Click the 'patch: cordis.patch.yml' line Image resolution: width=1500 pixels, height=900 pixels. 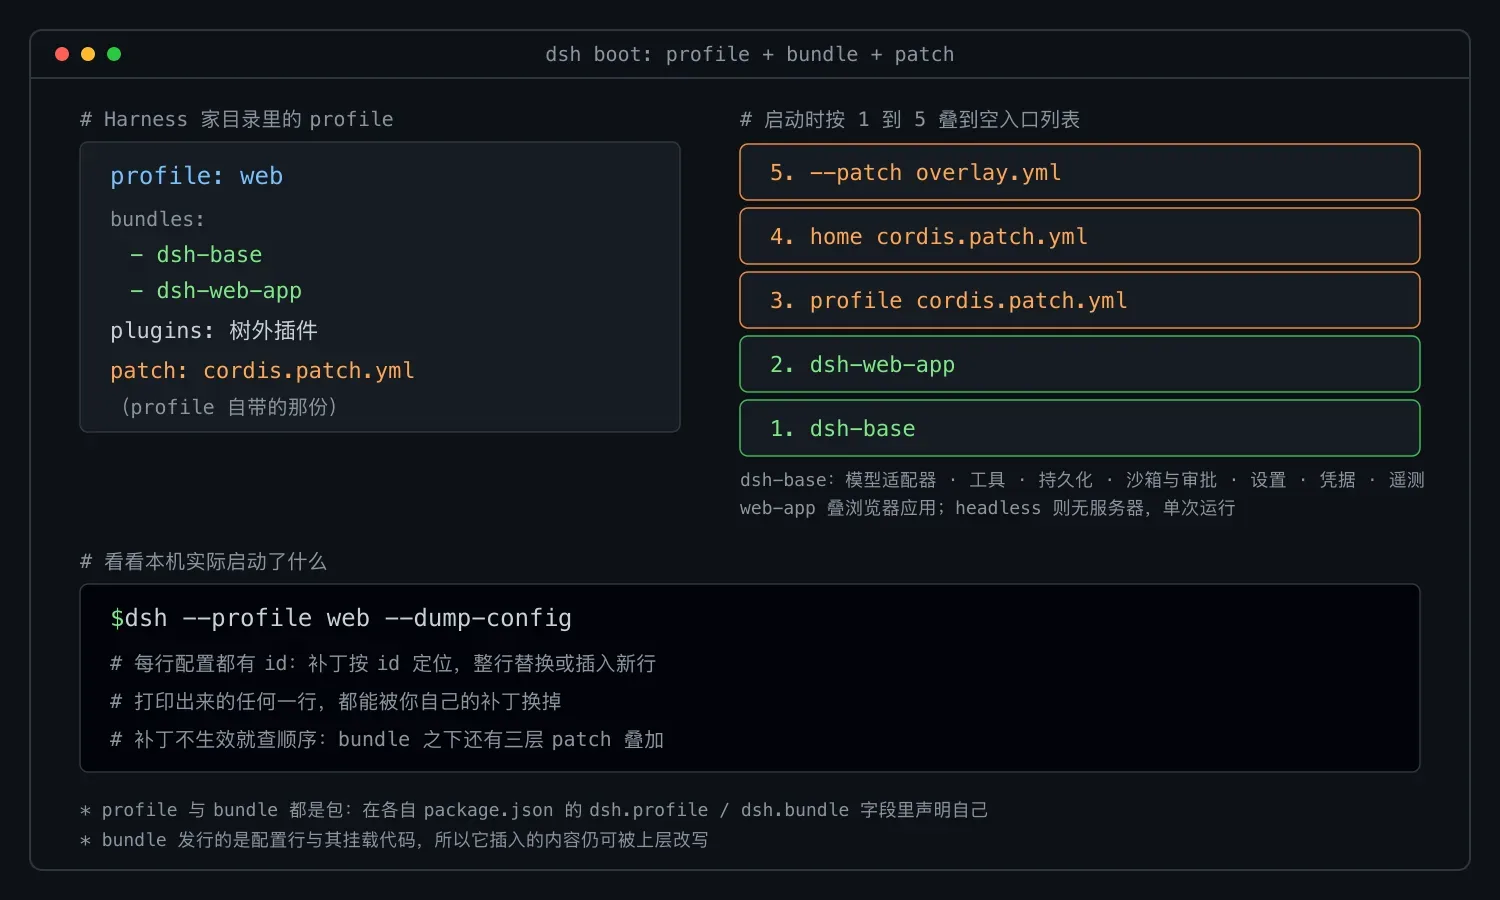click(x=262, y=371)
